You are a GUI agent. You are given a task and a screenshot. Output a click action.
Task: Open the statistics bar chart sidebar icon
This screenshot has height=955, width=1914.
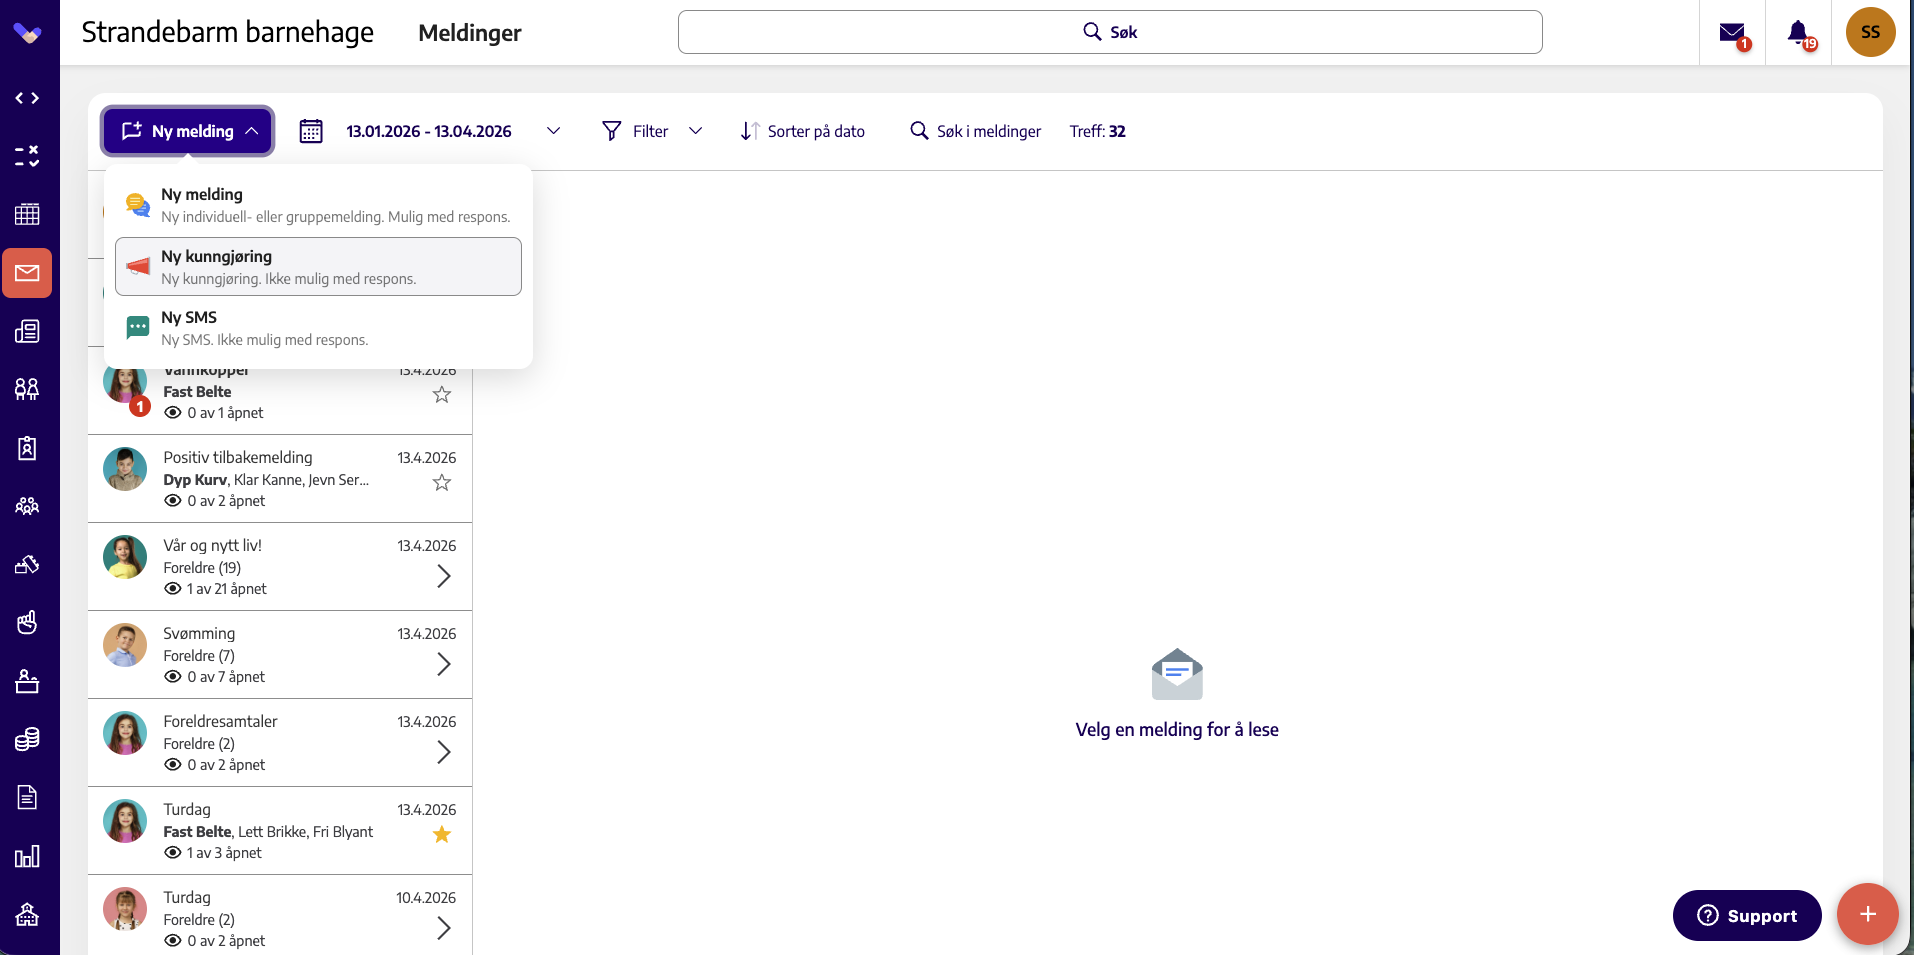click(x=27, y=857)
